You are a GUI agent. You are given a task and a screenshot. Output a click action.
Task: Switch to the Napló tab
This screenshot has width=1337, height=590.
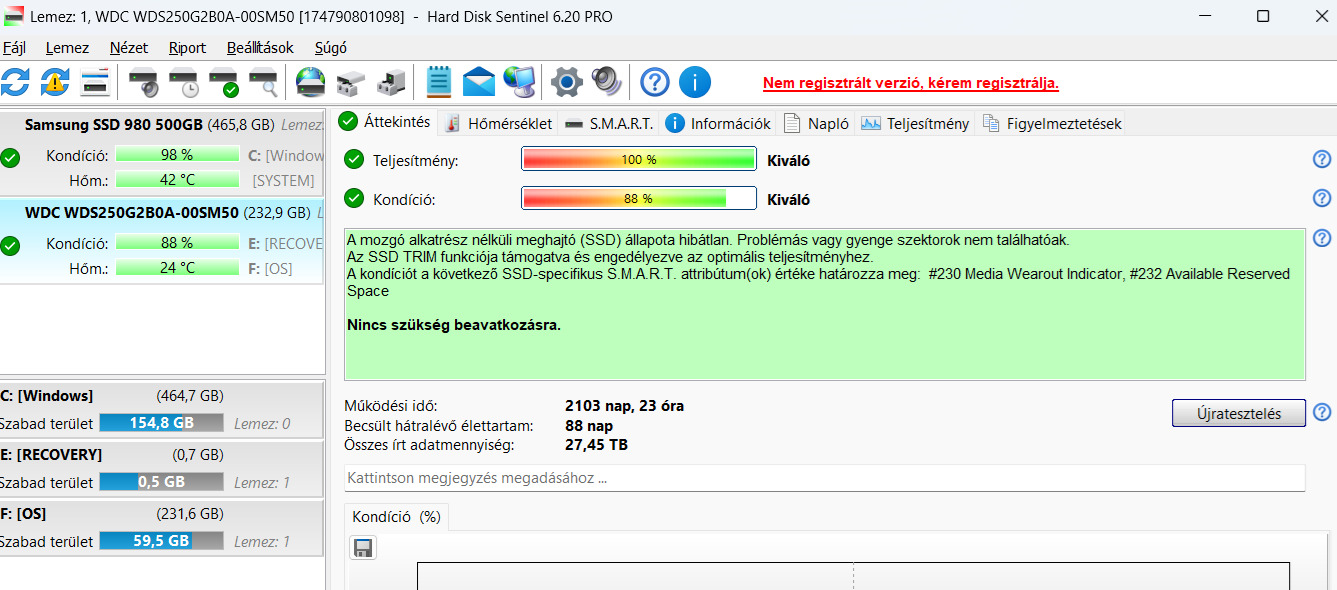[x=816, y=124]
